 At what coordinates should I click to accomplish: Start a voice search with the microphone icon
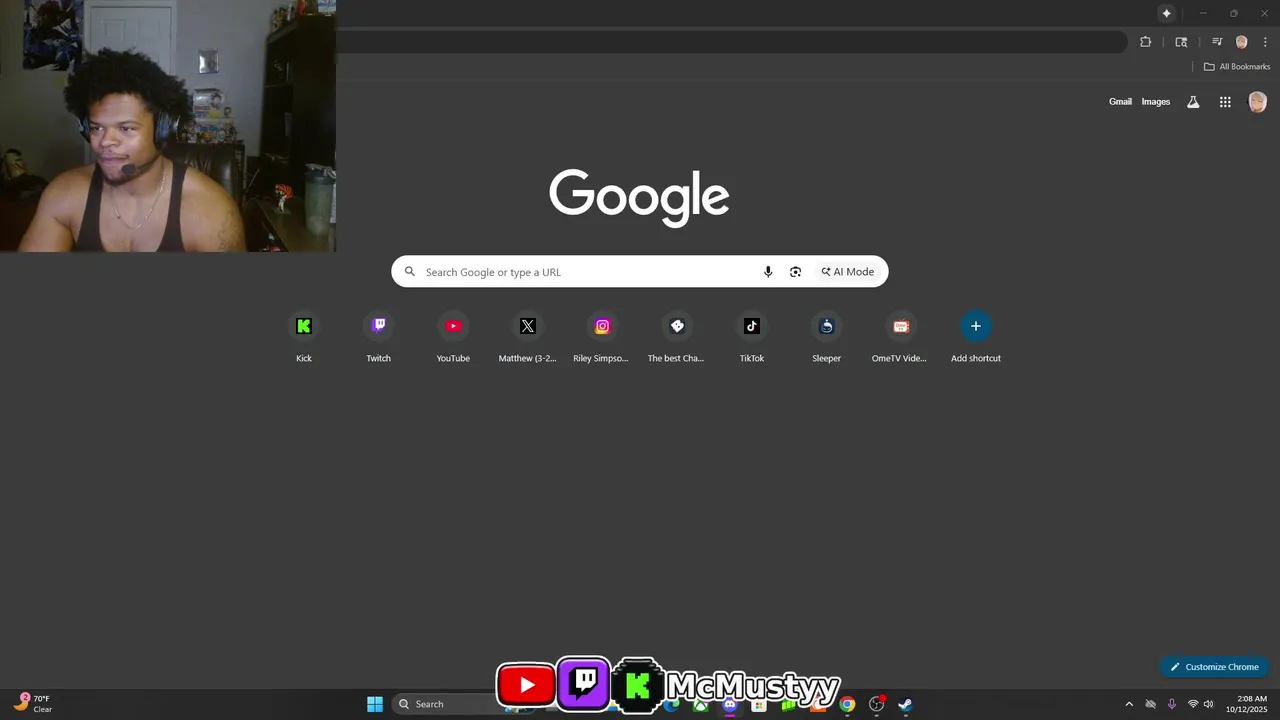click(768, 272)
